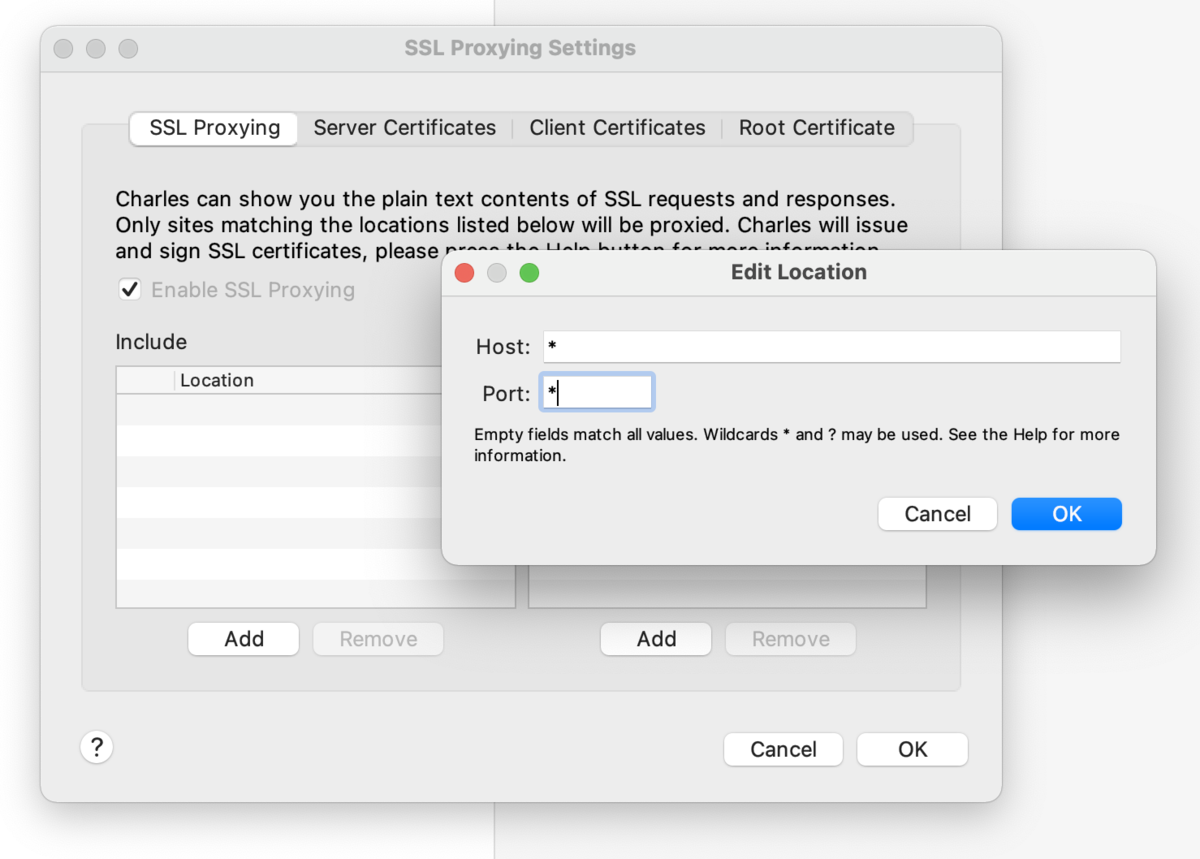Click the Edit Location title bar text
1200x859 pixels.
pos(798,272)
